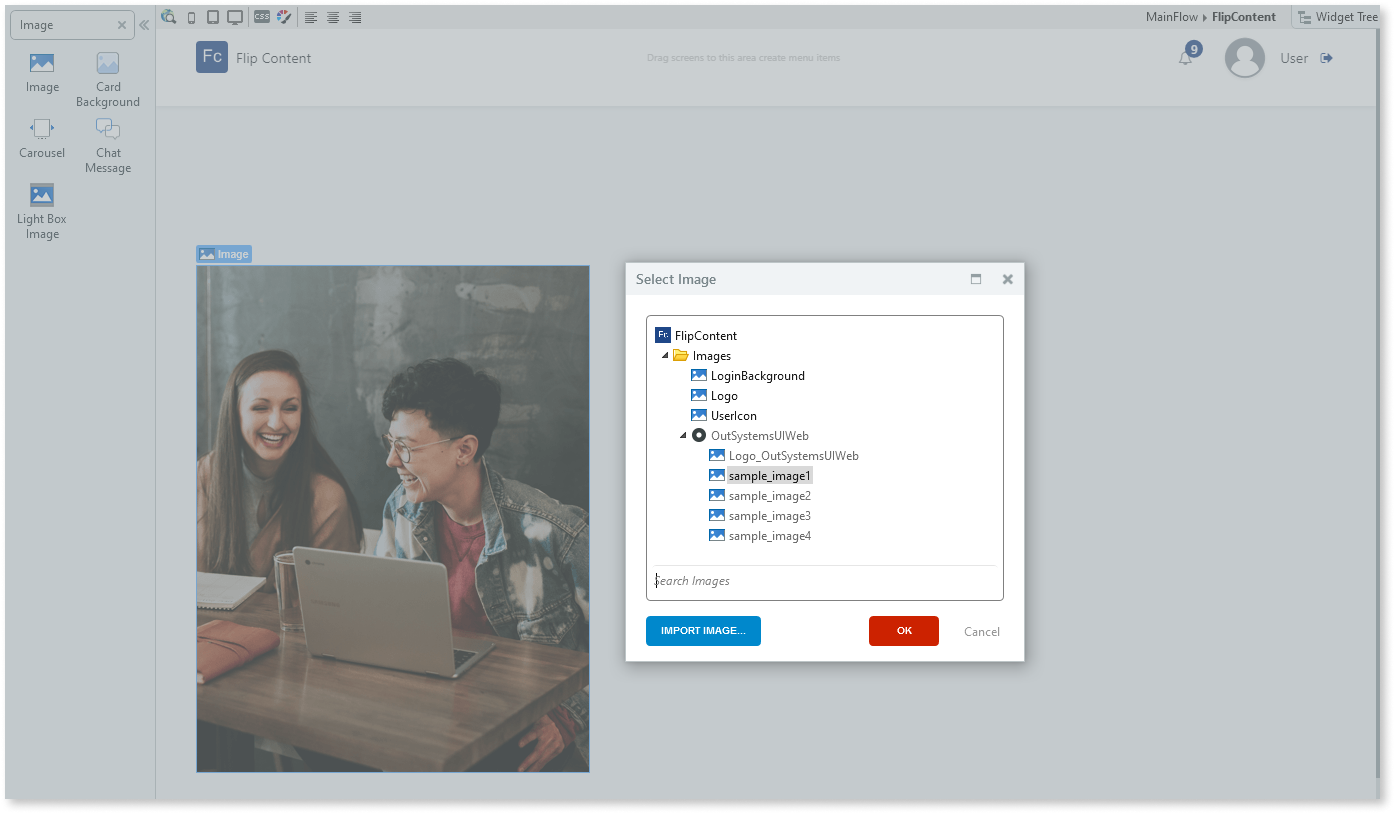The width and height of the screenshot is (1395, 814).
Task: Click the IMPORT IMAGE button
Action: 703,631
